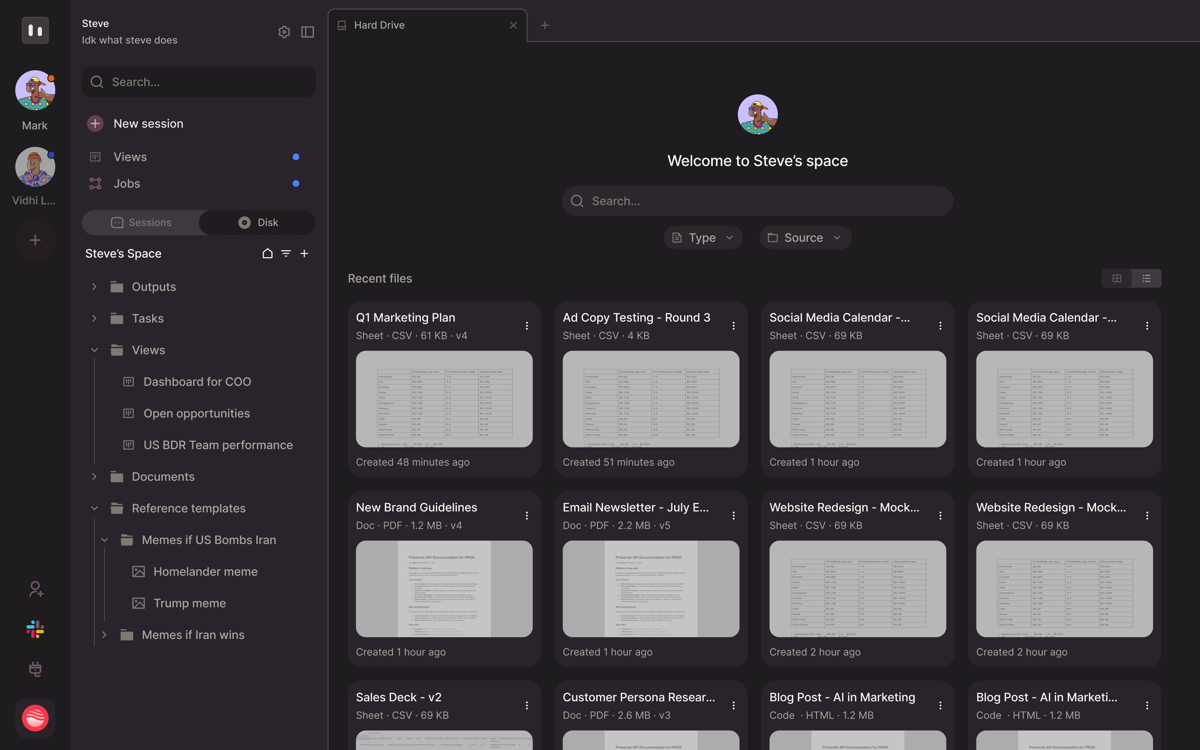Image resolution: width=1200 pixels, height=750 pixels.
Task: Open Vidhi L... avatar workspace
Action: [x=35, y=167]
